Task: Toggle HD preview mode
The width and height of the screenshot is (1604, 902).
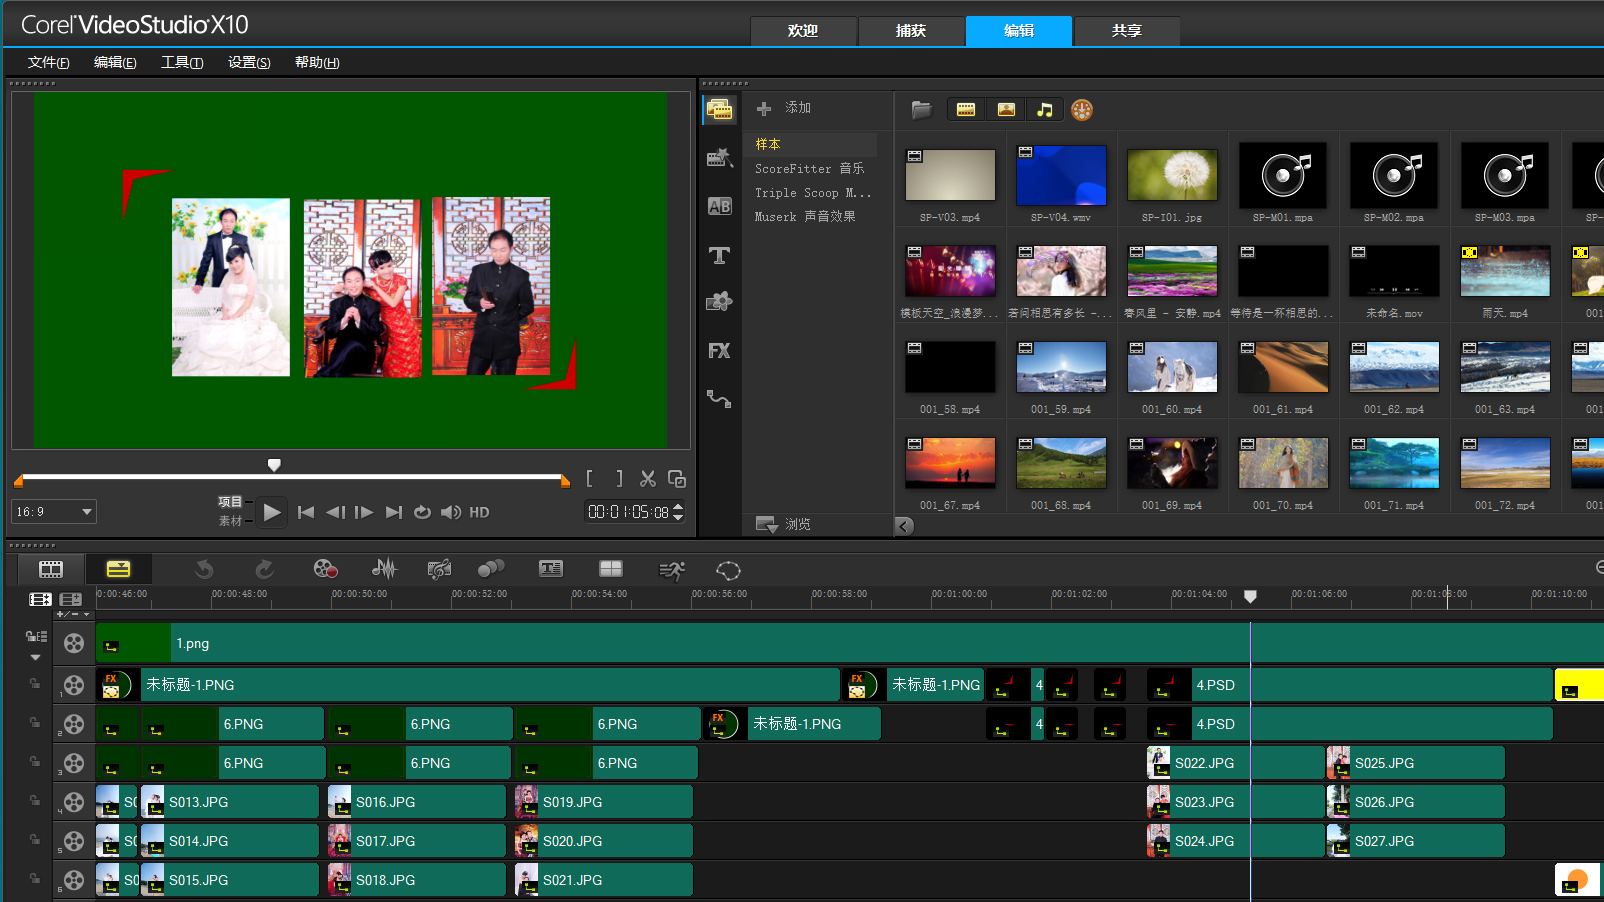Action: click(480, 512)
